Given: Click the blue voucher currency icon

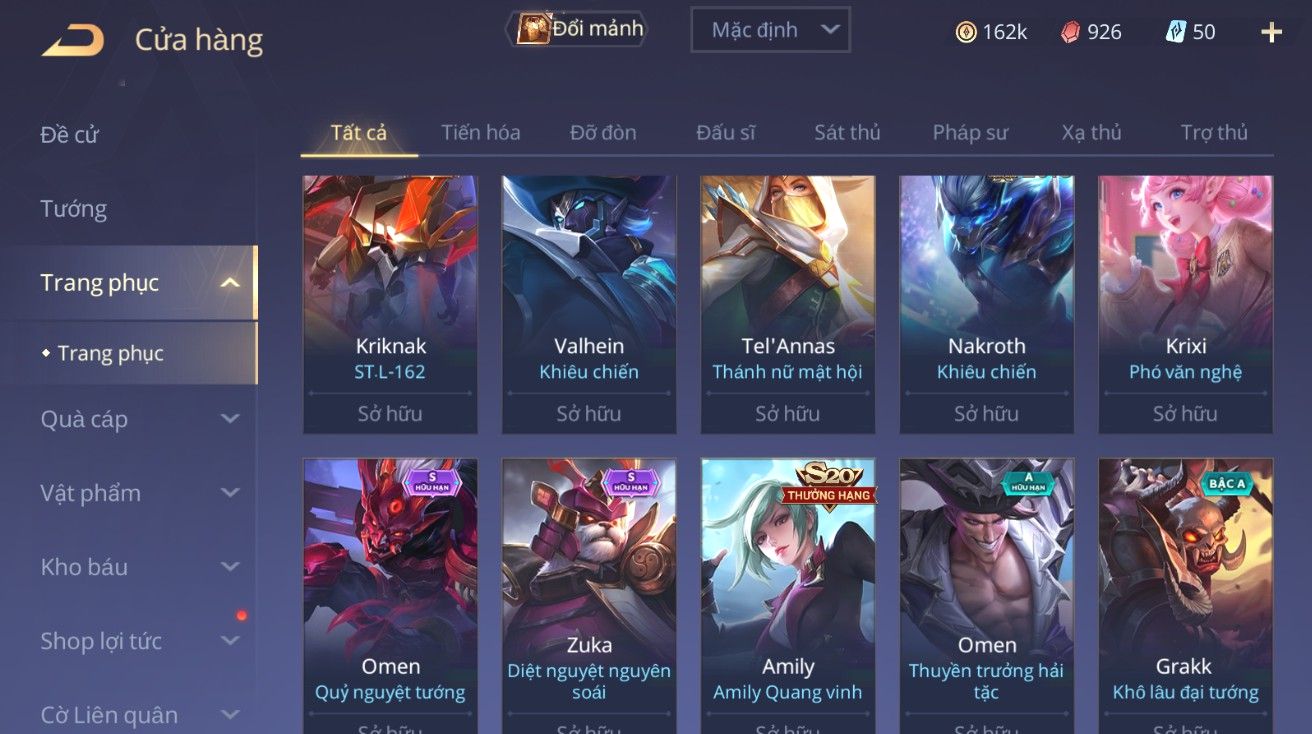Looking at the screenshot, I should pyautogui.click(x=1176, y=32).
